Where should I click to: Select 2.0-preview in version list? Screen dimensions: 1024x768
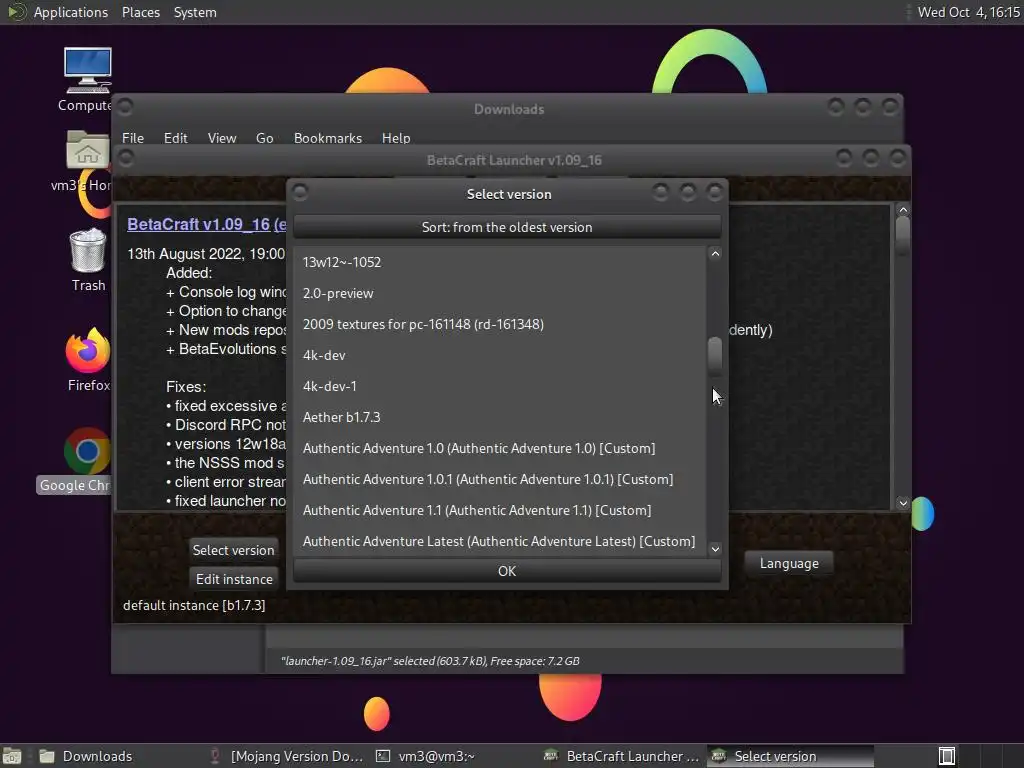pyautogui.click(x=500, y=293)
